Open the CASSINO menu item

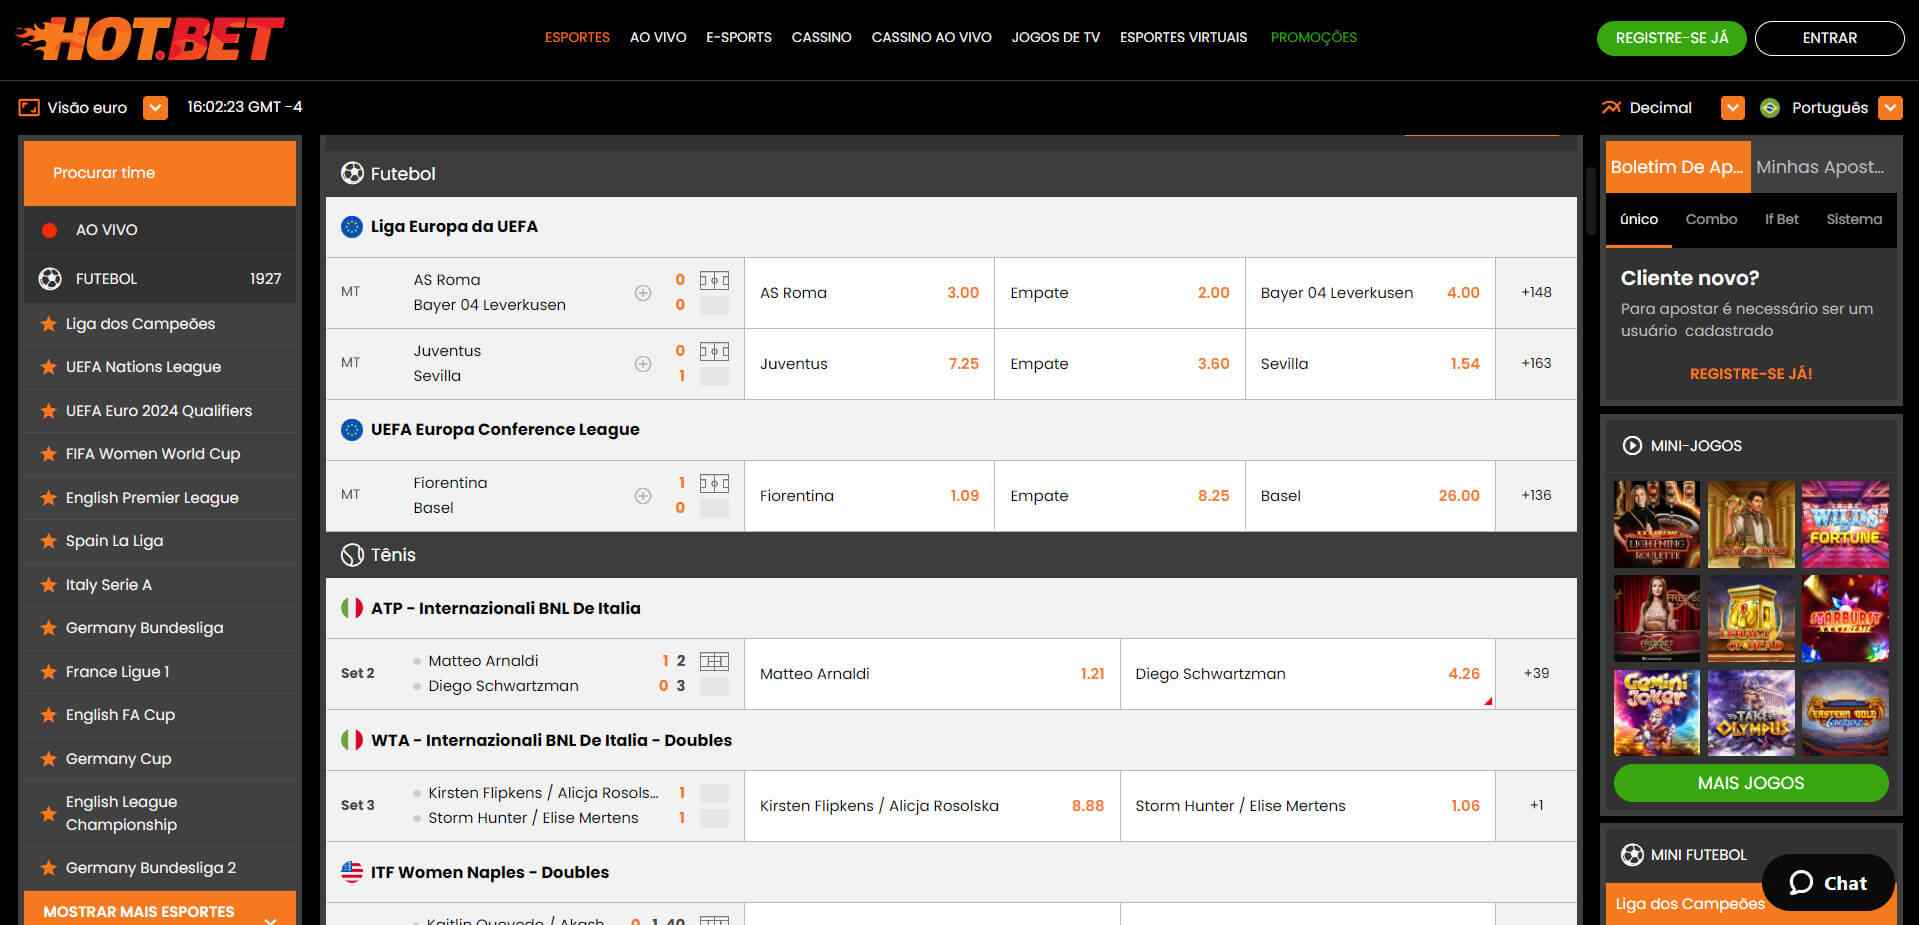pos(821,37)
